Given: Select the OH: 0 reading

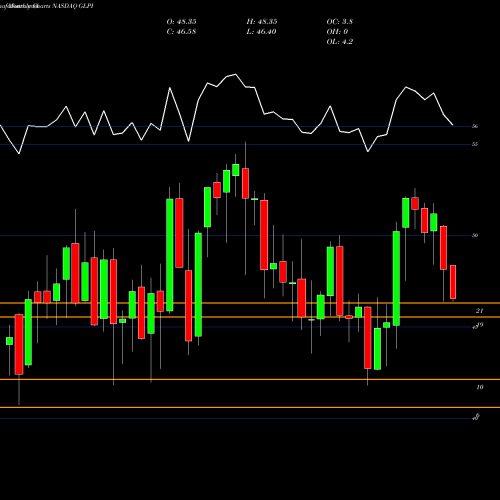Looking at the screenshot, I should click(x=337, y=32).
